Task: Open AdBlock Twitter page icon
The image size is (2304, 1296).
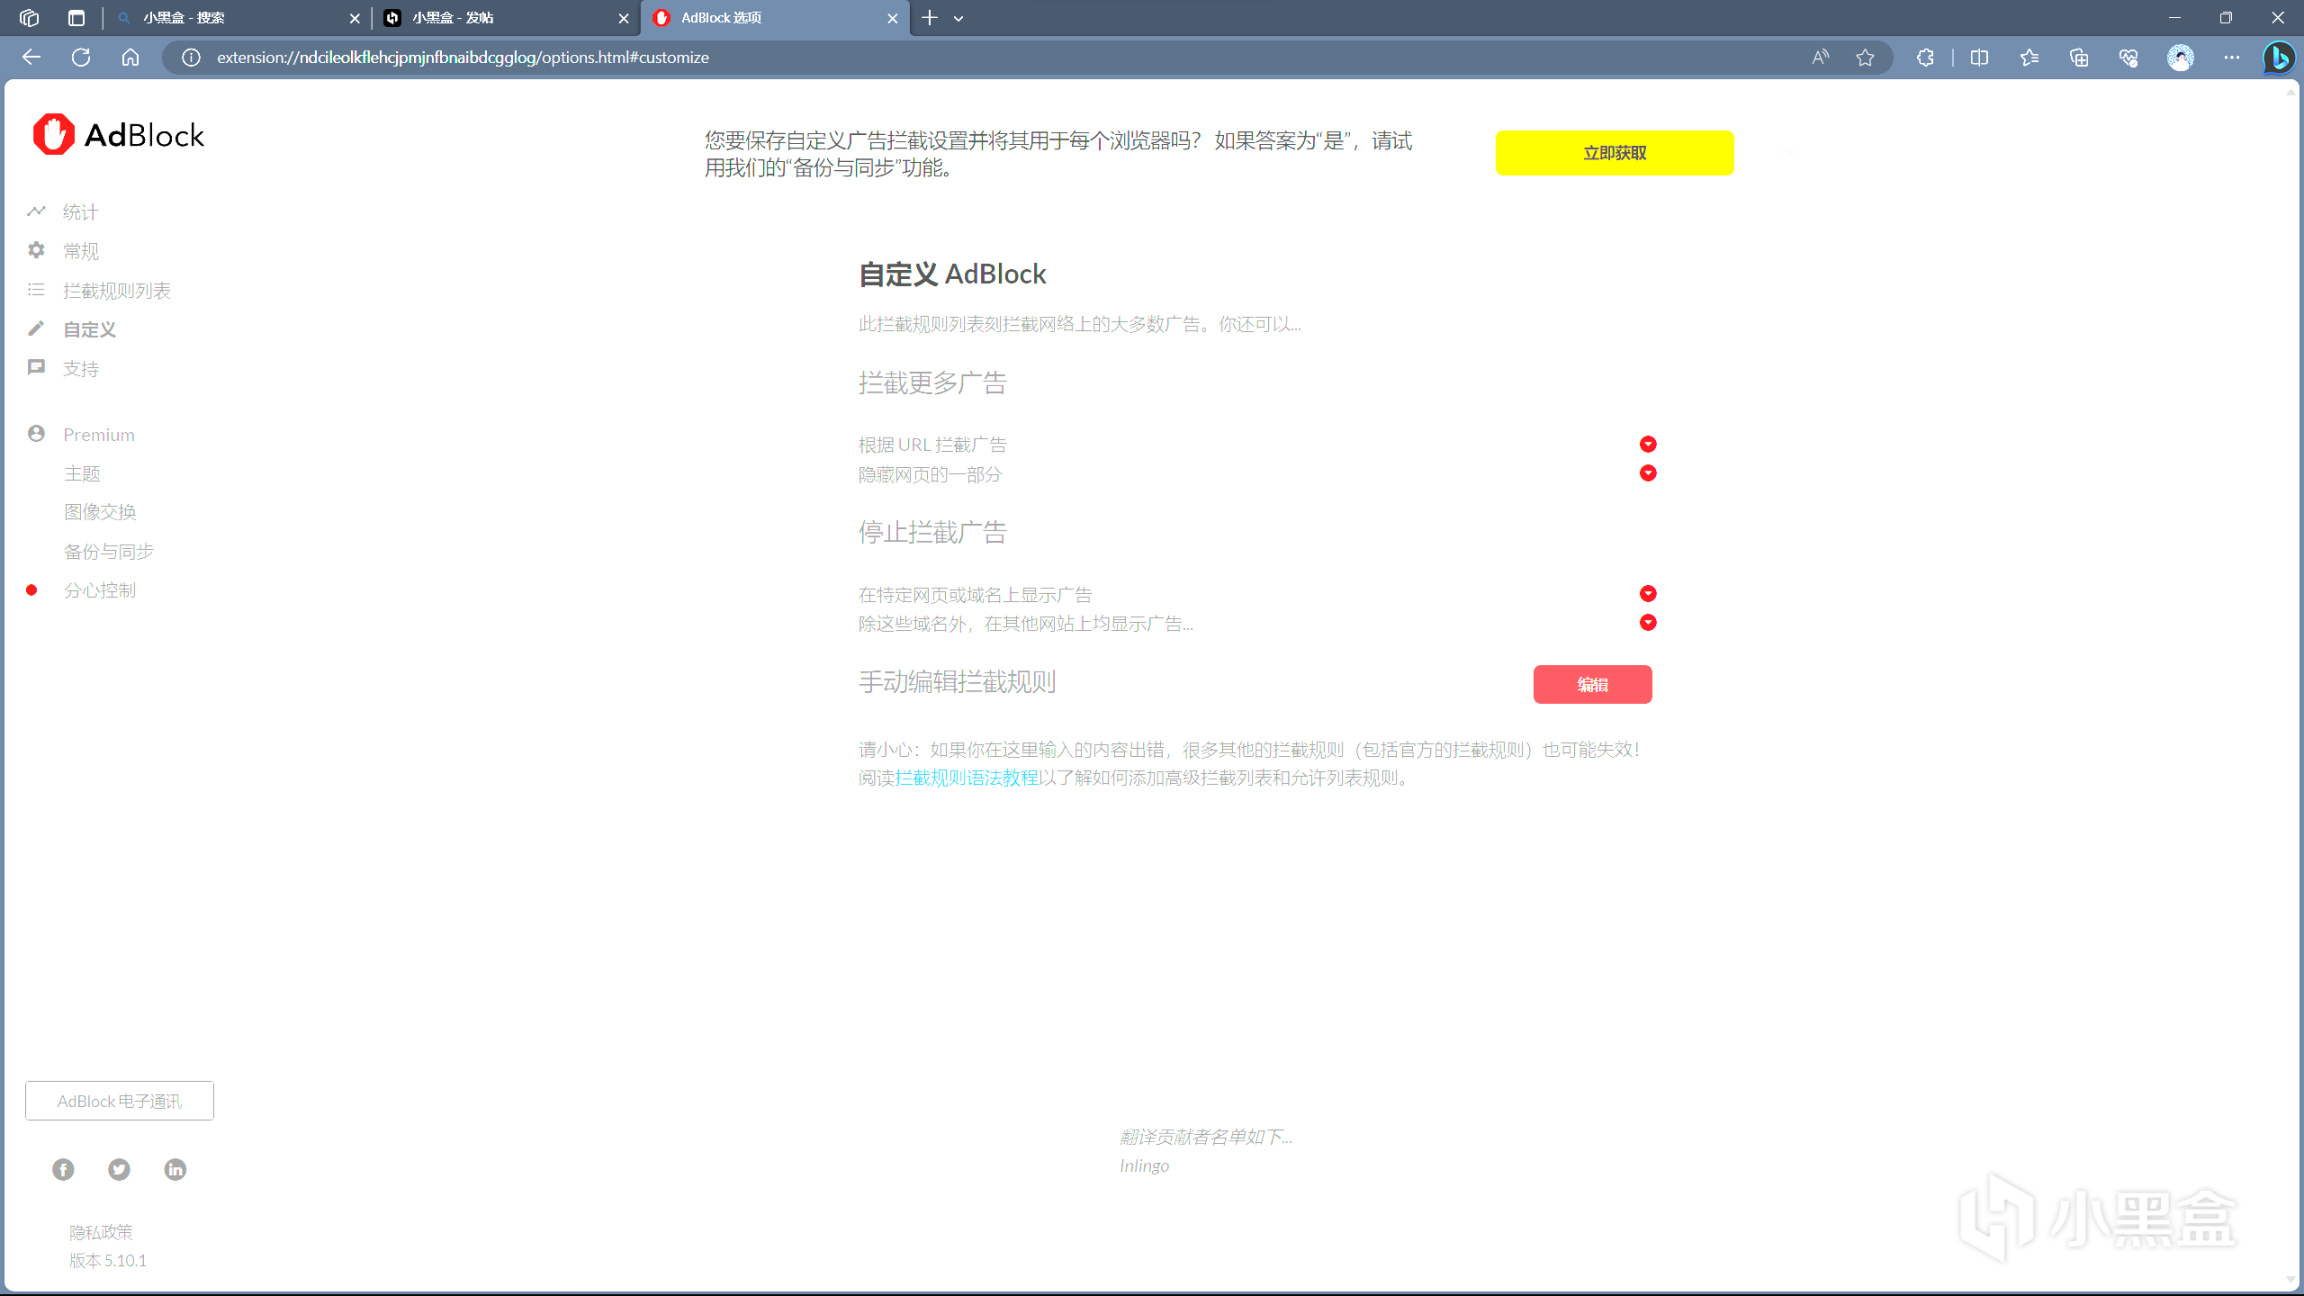Action: pyautogui.click(x=119, y=1169)
